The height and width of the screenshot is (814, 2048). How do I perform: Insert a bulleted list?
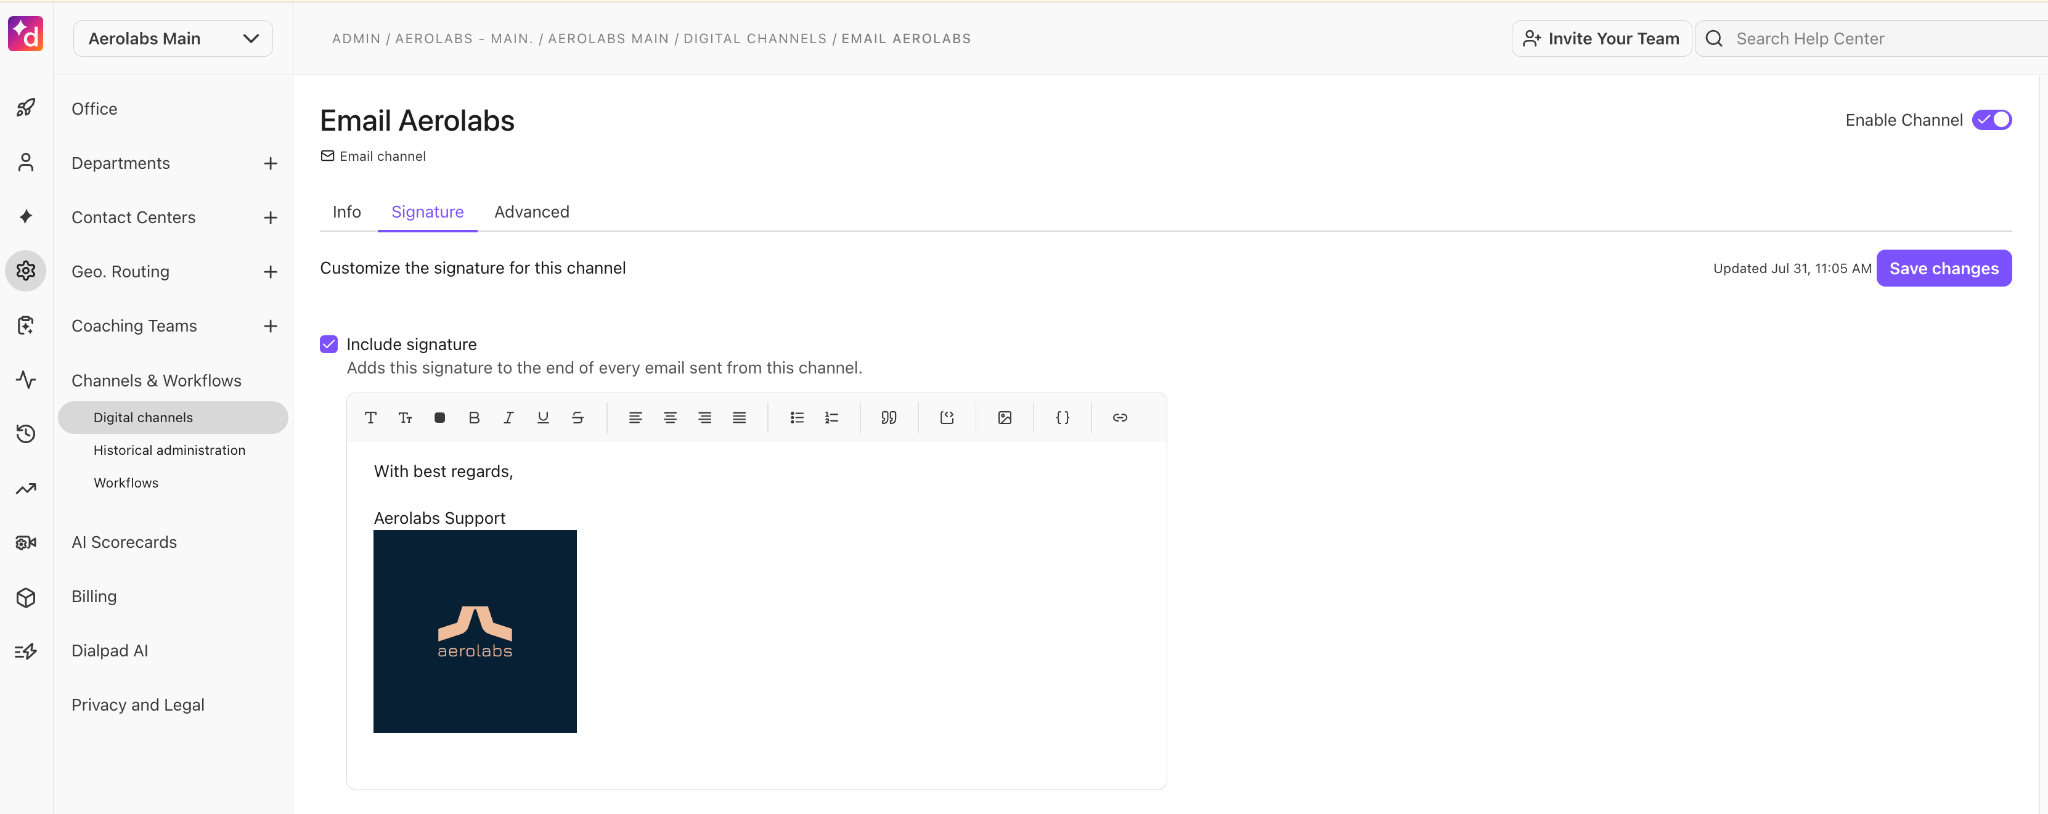click(797, 418)
